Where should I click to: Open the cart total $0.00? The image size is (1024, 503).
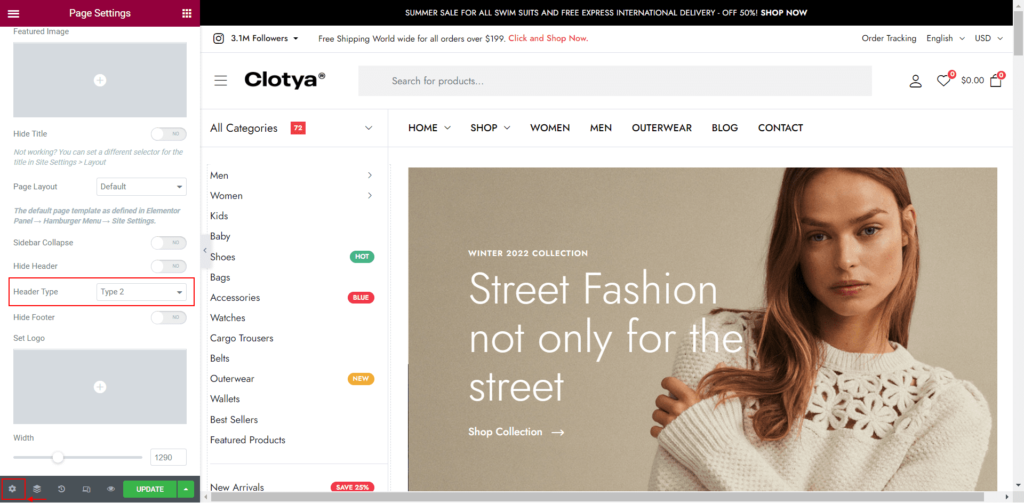(972, 80)
